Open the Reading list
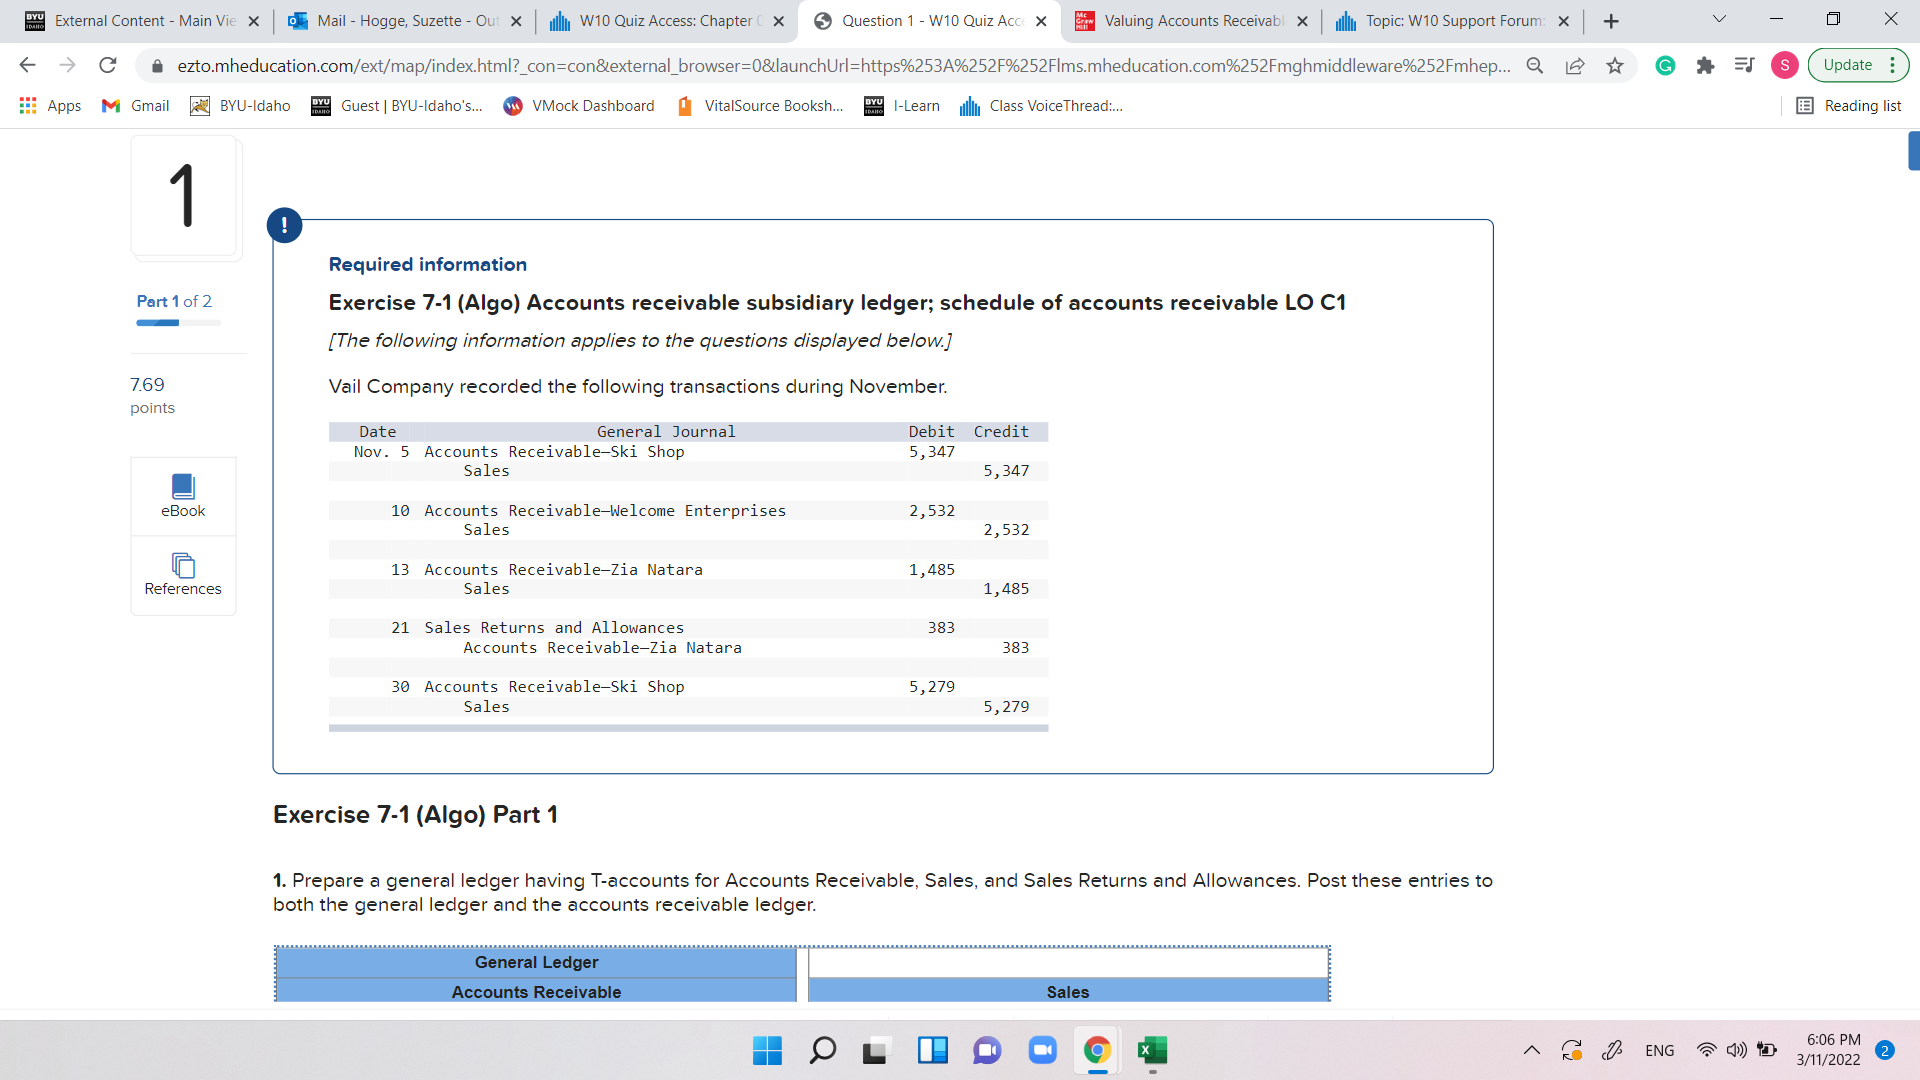This screenshot has height=1080, width=1920. click(1848, 106)
